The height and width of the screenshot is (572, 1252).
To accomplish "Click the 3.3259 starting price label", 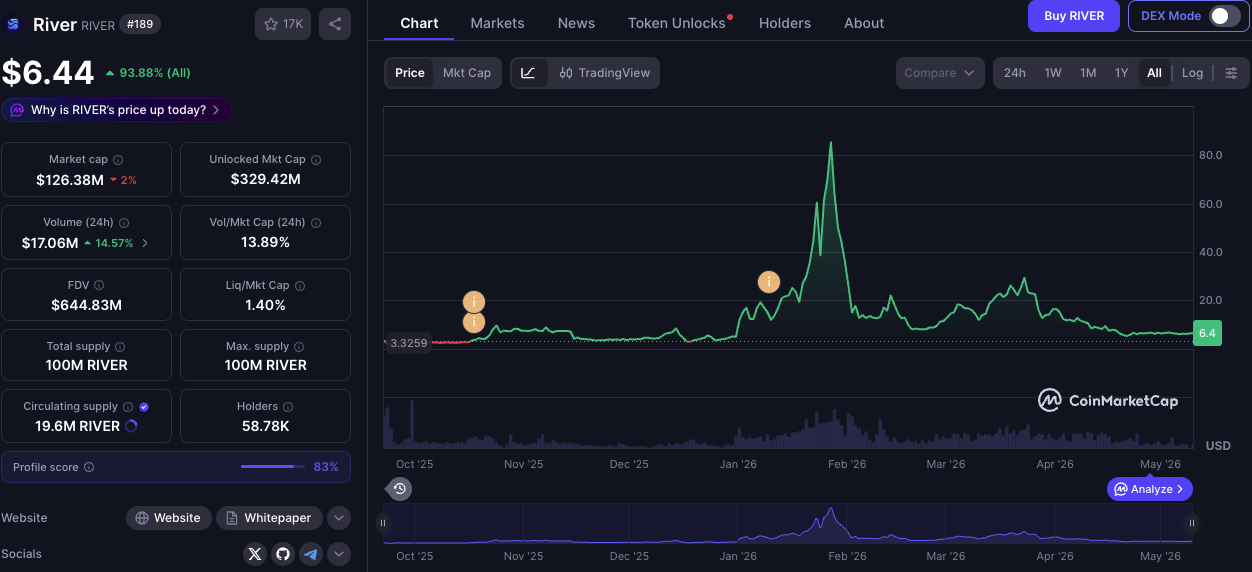I will click(408, 343).
